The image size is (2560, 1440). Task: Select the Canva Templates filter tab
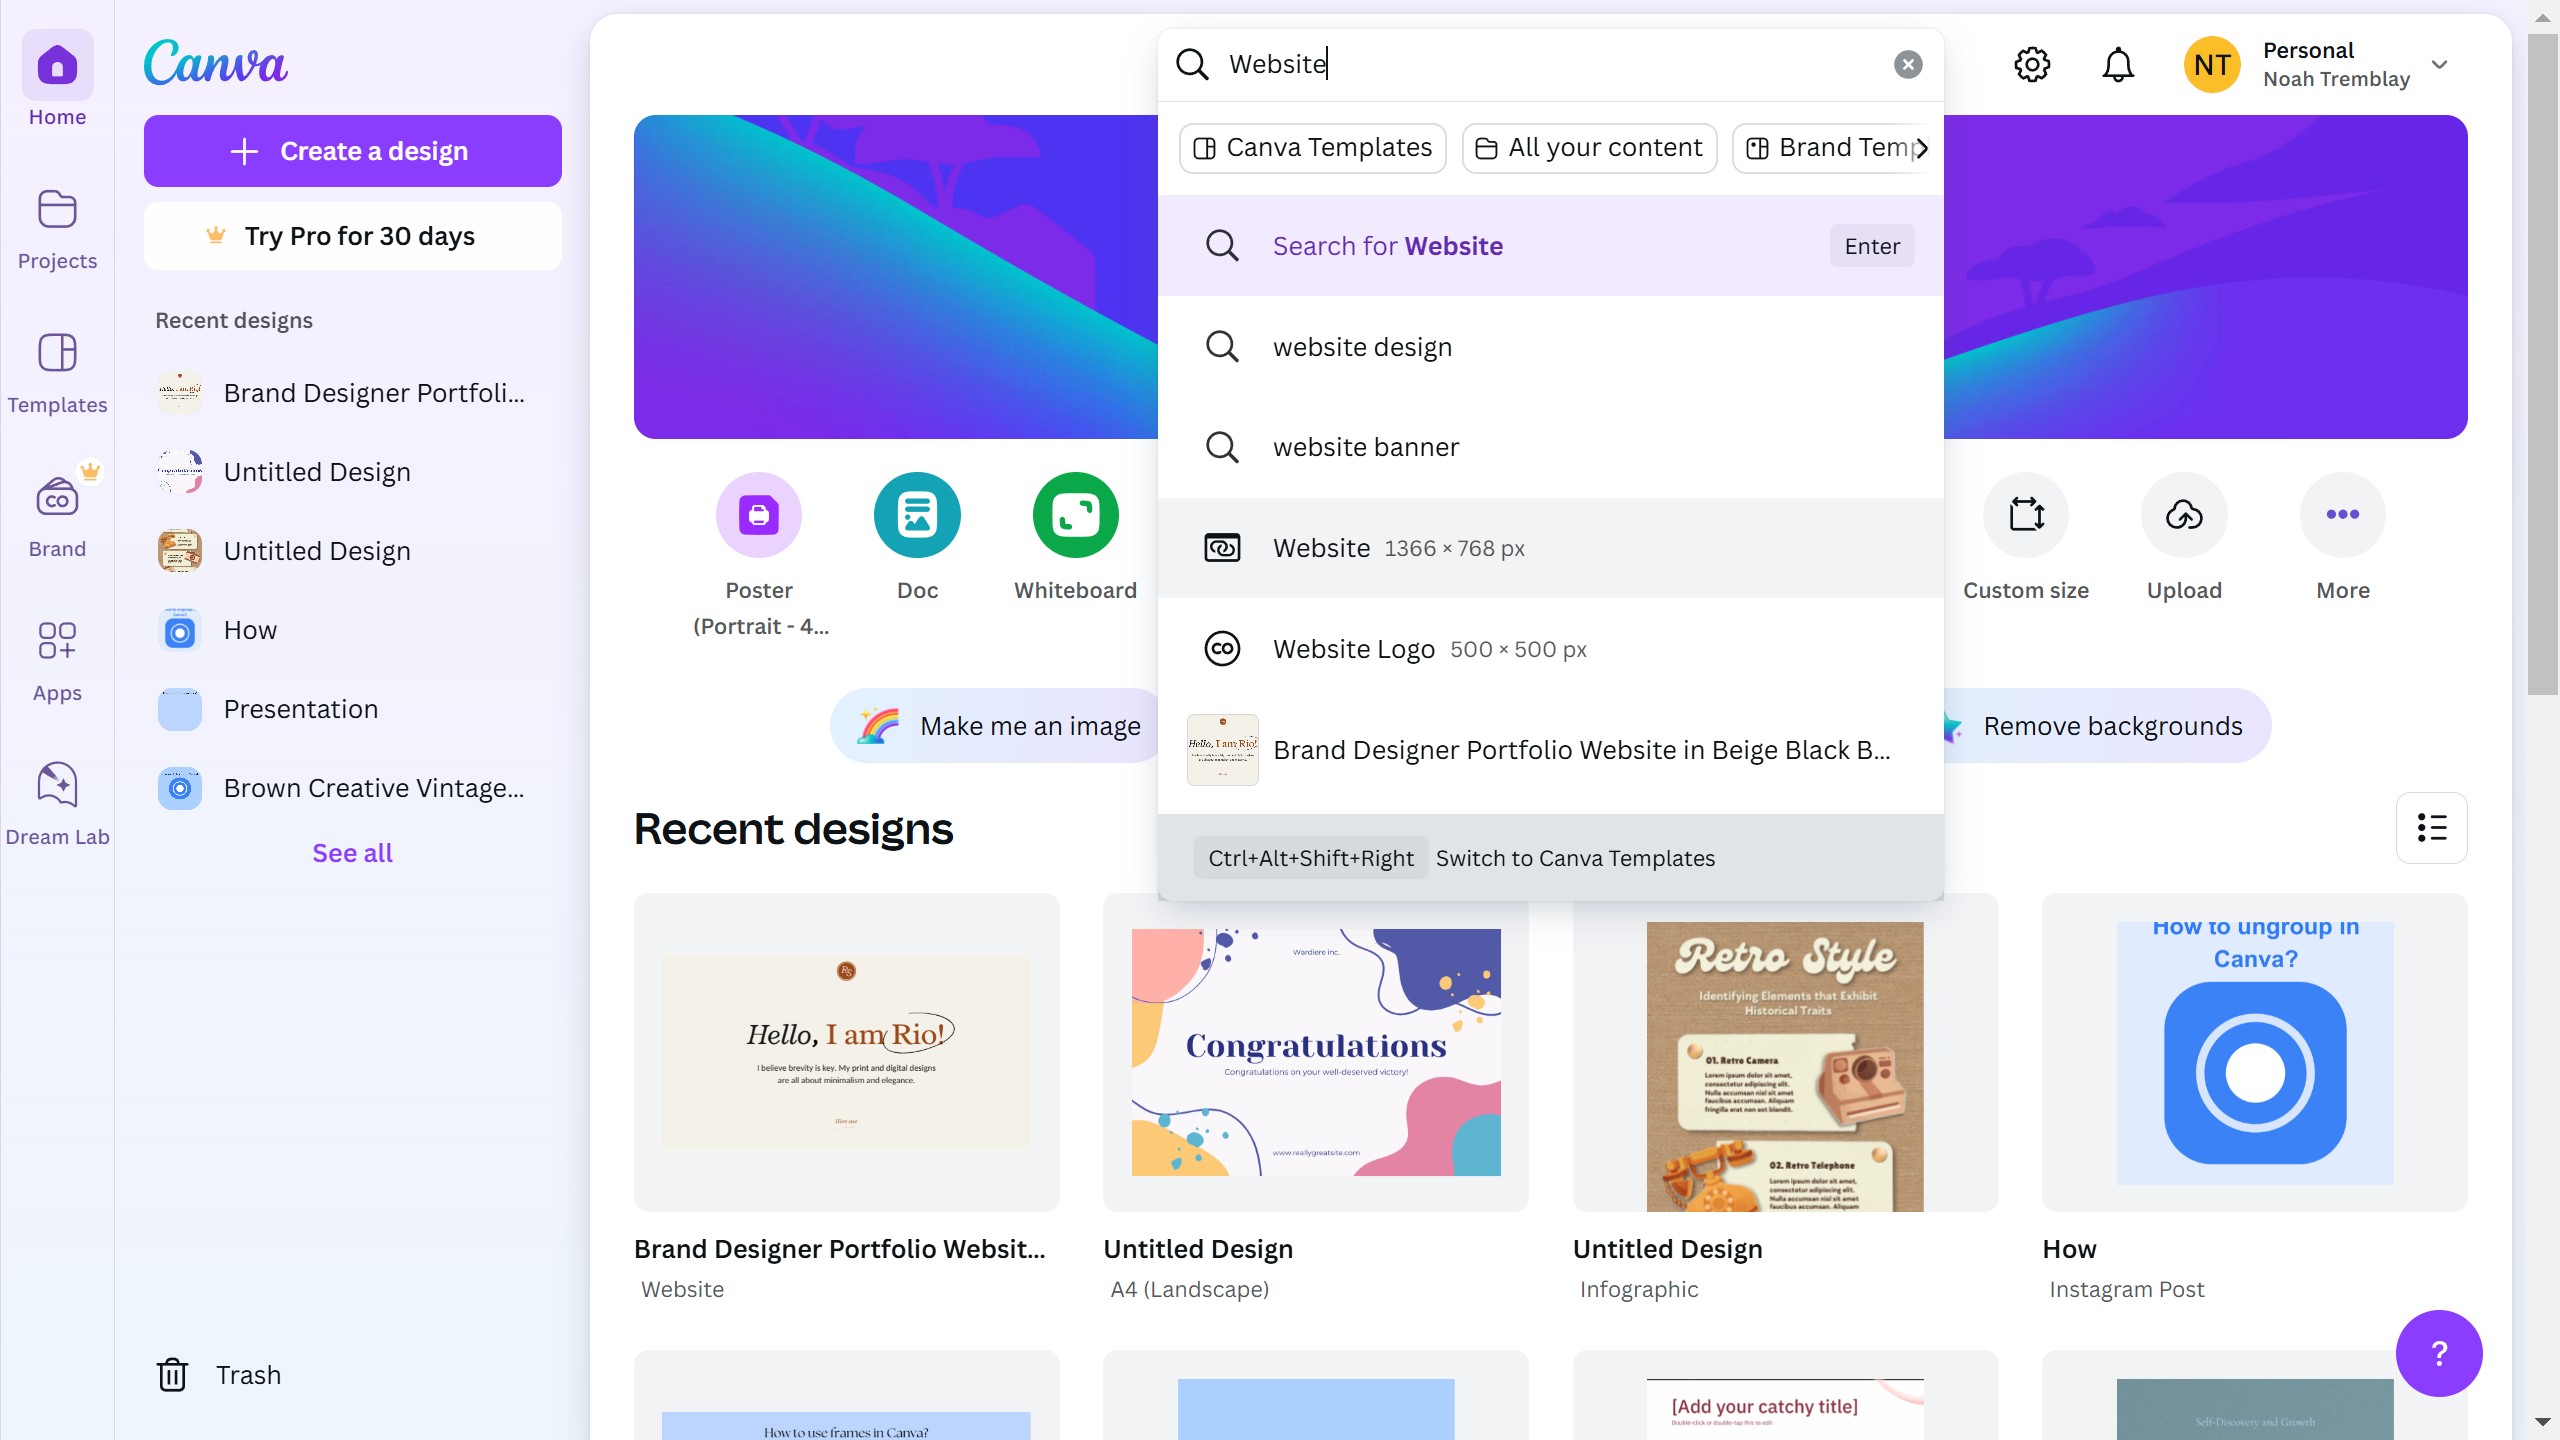[1312, 148]
